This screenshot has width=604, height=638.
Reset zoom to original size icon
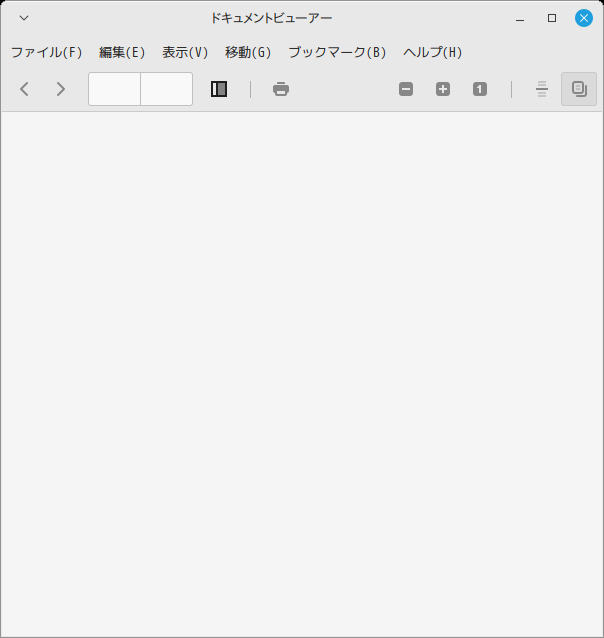click(480, 89)
